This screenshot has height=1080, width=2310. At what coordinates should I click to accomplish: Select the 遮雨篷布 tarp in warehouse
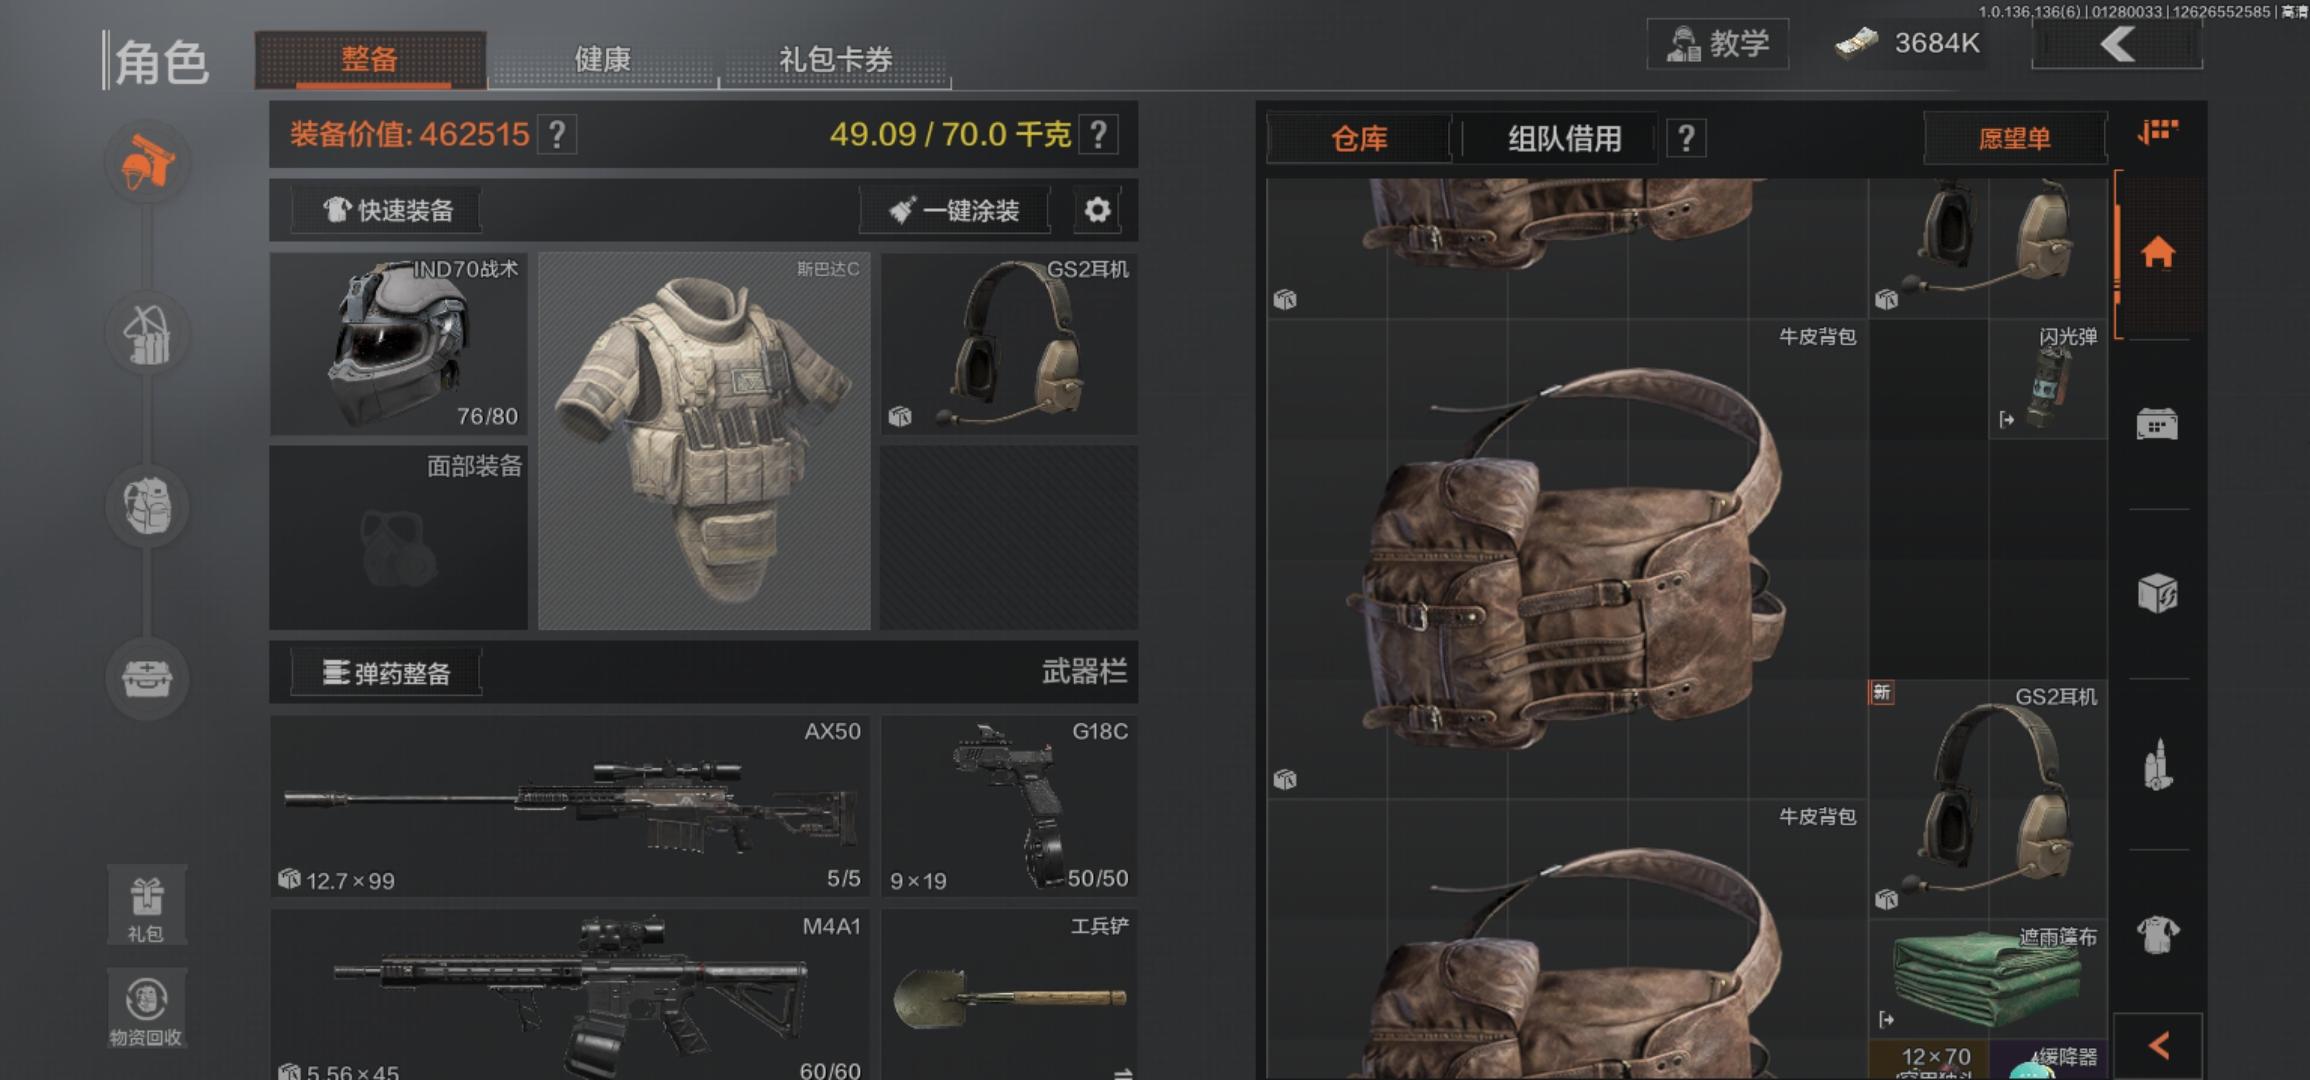1988,979
